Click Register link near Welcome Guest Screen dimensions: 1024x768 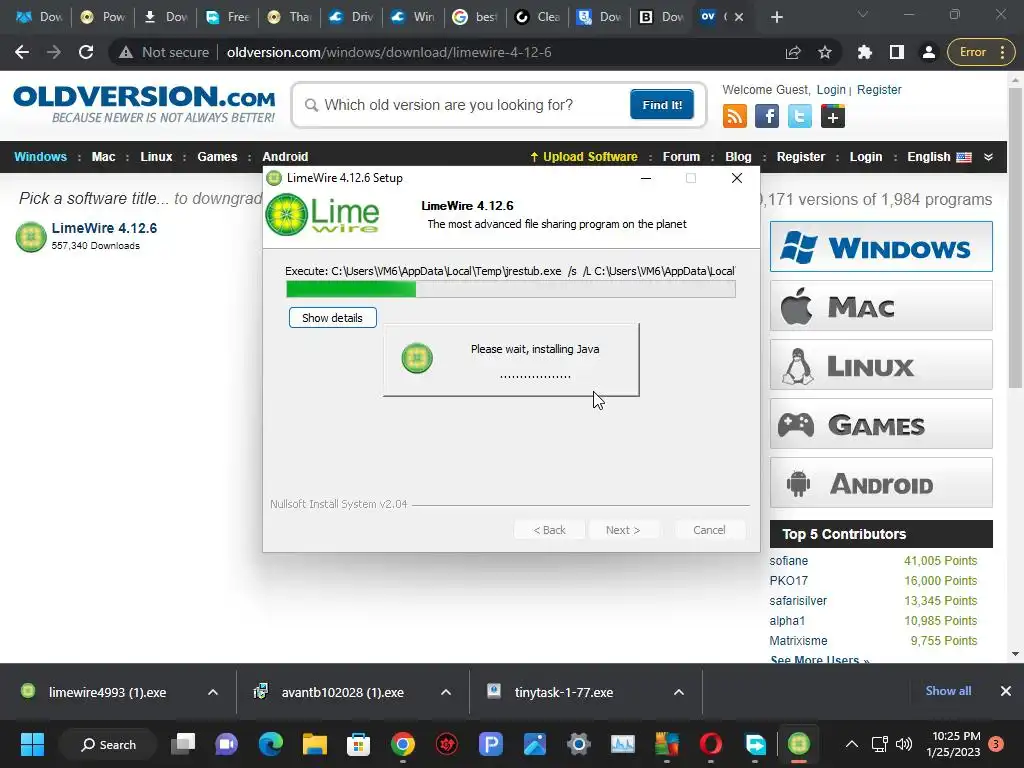[879, 89]
